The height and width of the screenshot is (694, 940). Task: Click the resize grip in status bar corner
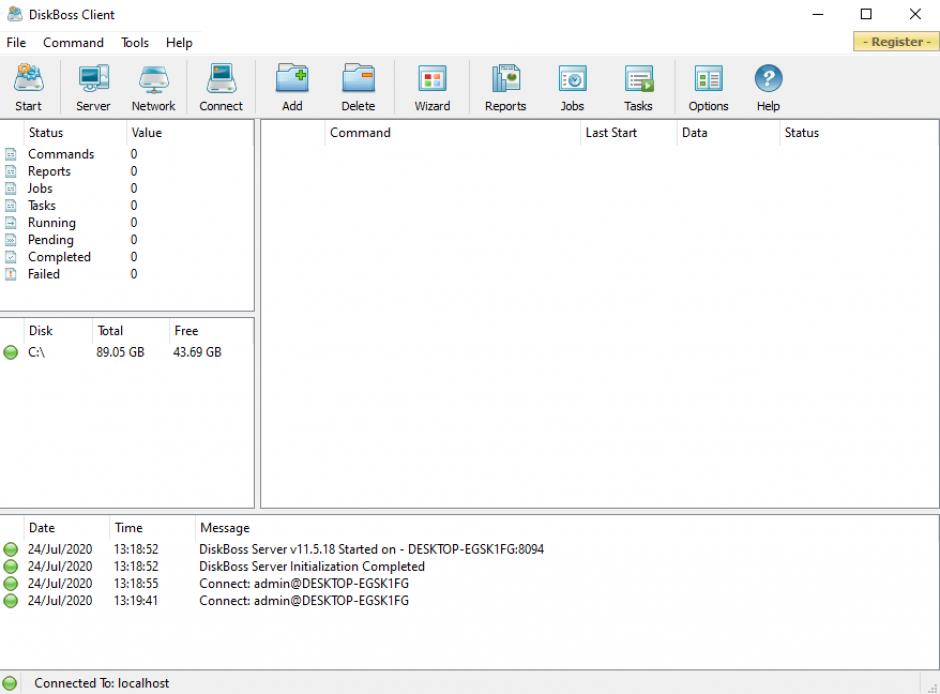pyautogui.click(x=932, y=687)
